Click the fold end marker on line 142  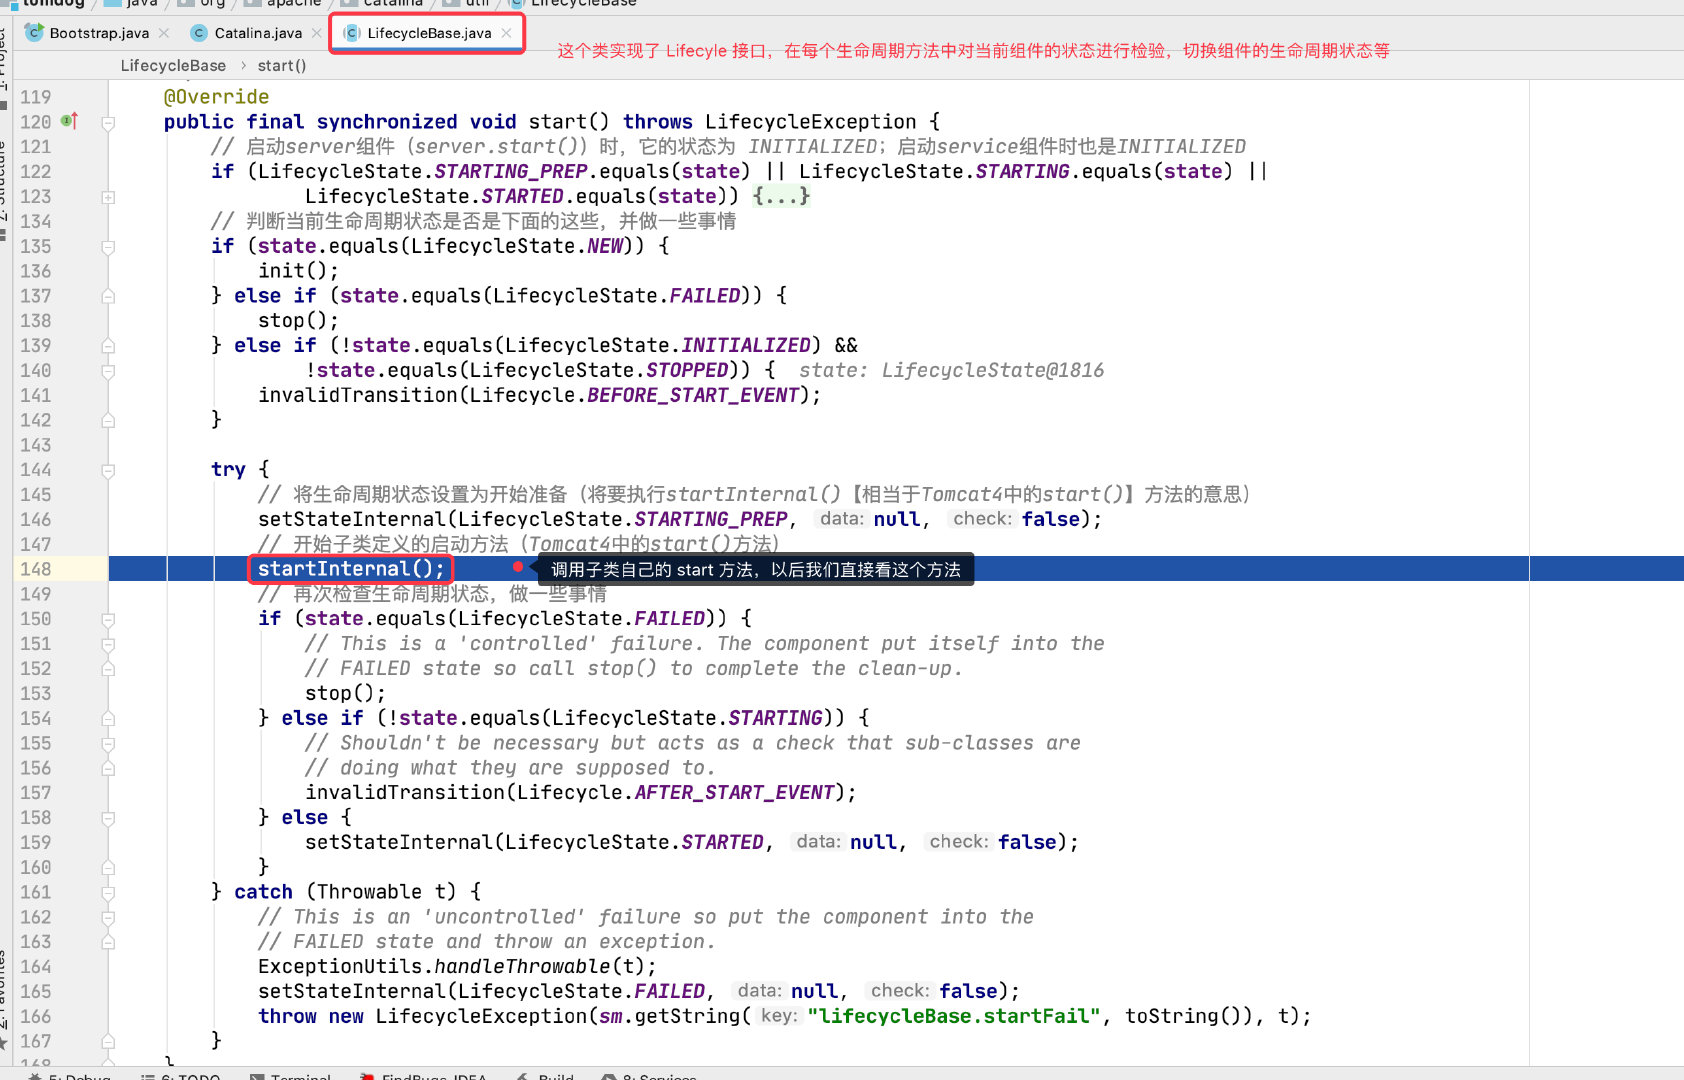(108, 420)
